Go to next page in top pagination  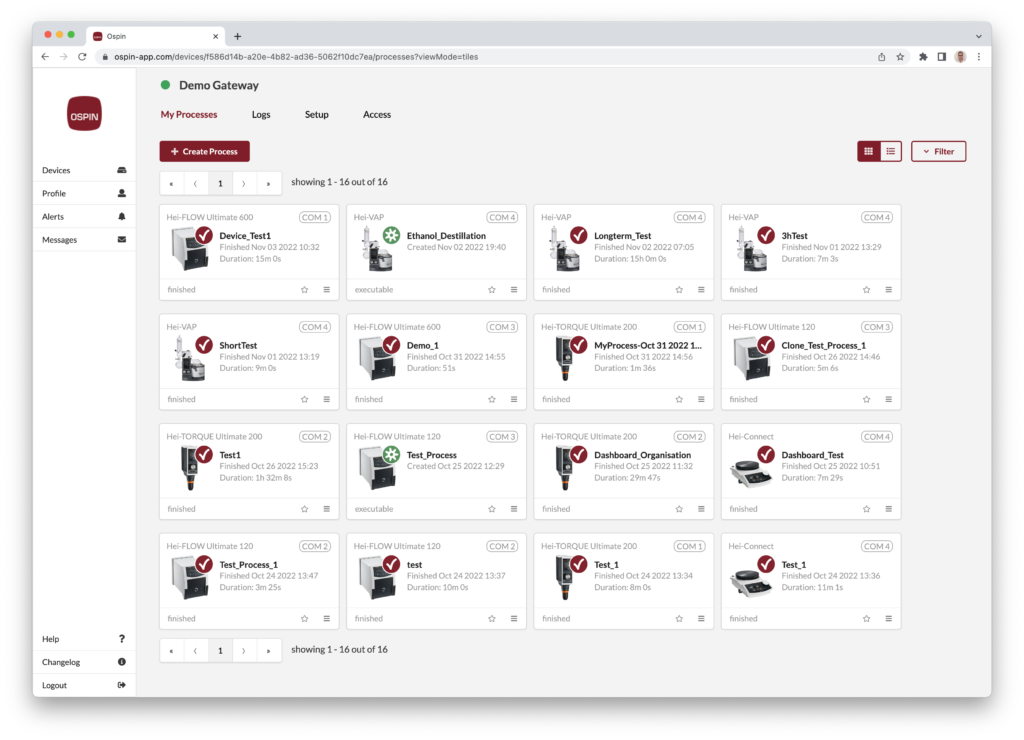click(244, 184)
